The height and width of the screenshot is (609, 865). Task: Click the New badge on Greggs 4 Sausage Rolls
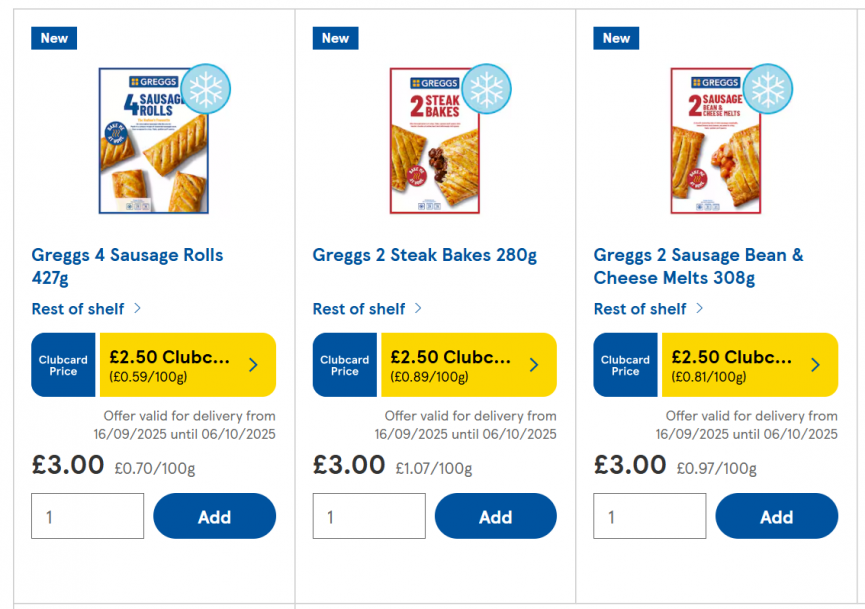pyautogui.click(x=53, y=37)
